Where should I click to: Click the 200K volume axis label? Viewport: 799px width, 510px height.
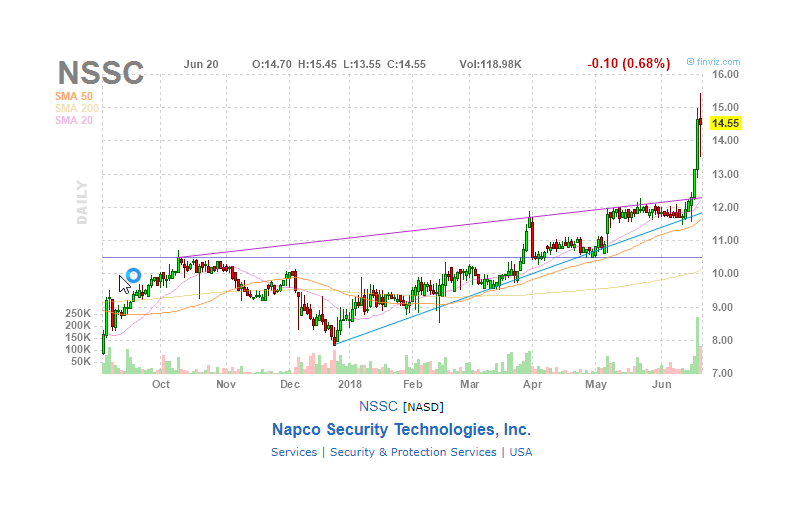tap(77, 326)
